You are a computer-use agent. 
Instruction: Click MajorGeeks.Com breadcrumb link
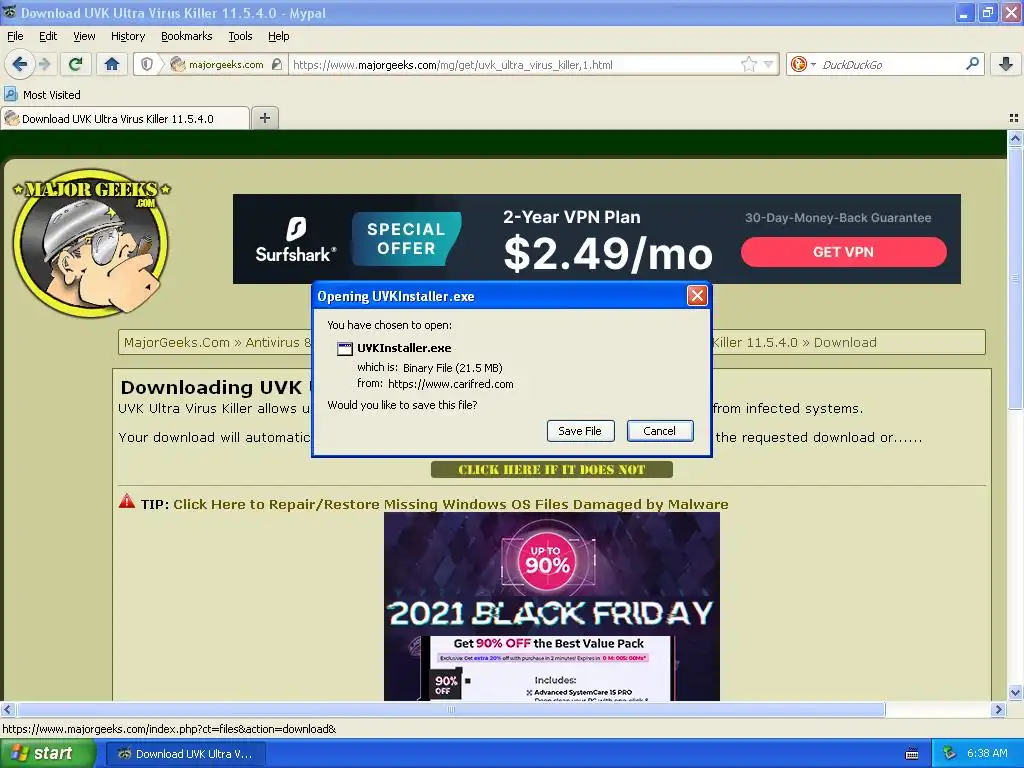click(x=177, y=342)
